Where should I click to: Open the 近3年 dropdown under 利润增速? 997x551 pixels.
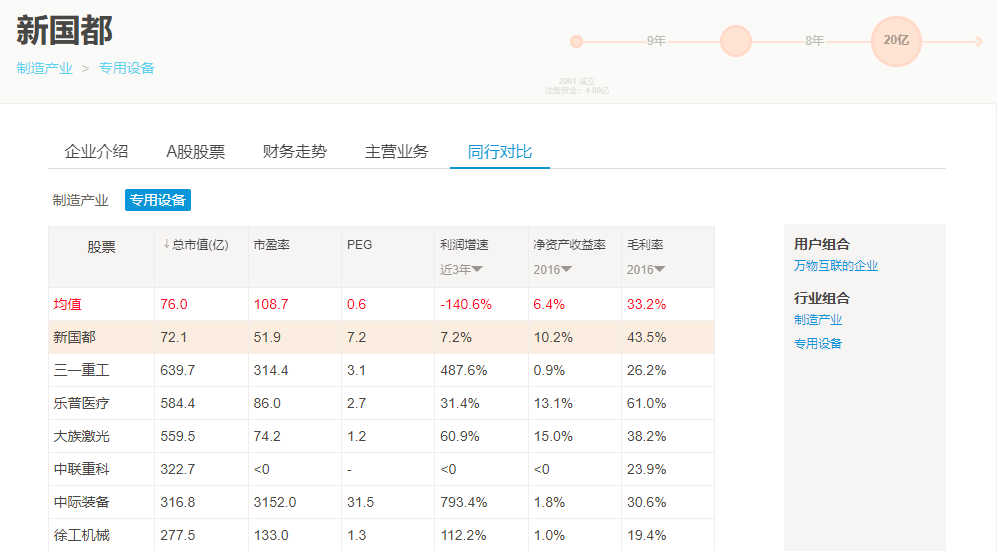[x=462, y=269]
